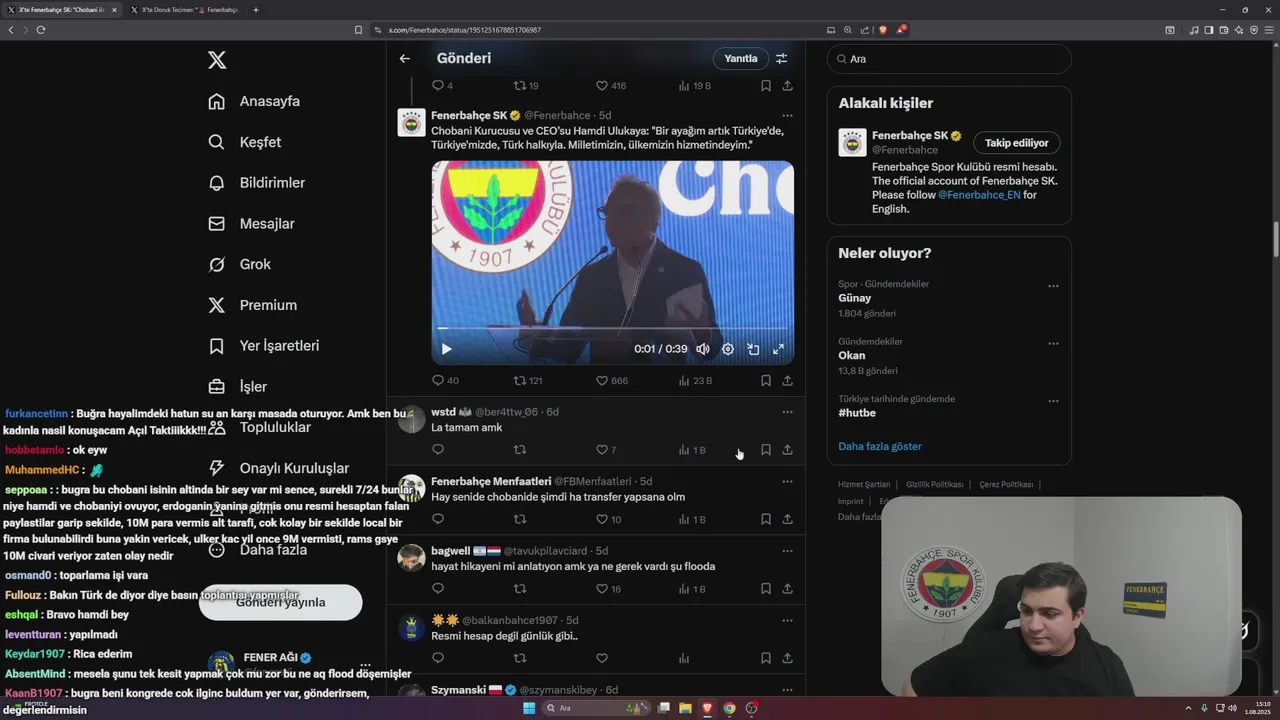The width and height of the screenshot is (1280, 720).
Task: Open more options on bagwell reply
Action: coord(787,551)
